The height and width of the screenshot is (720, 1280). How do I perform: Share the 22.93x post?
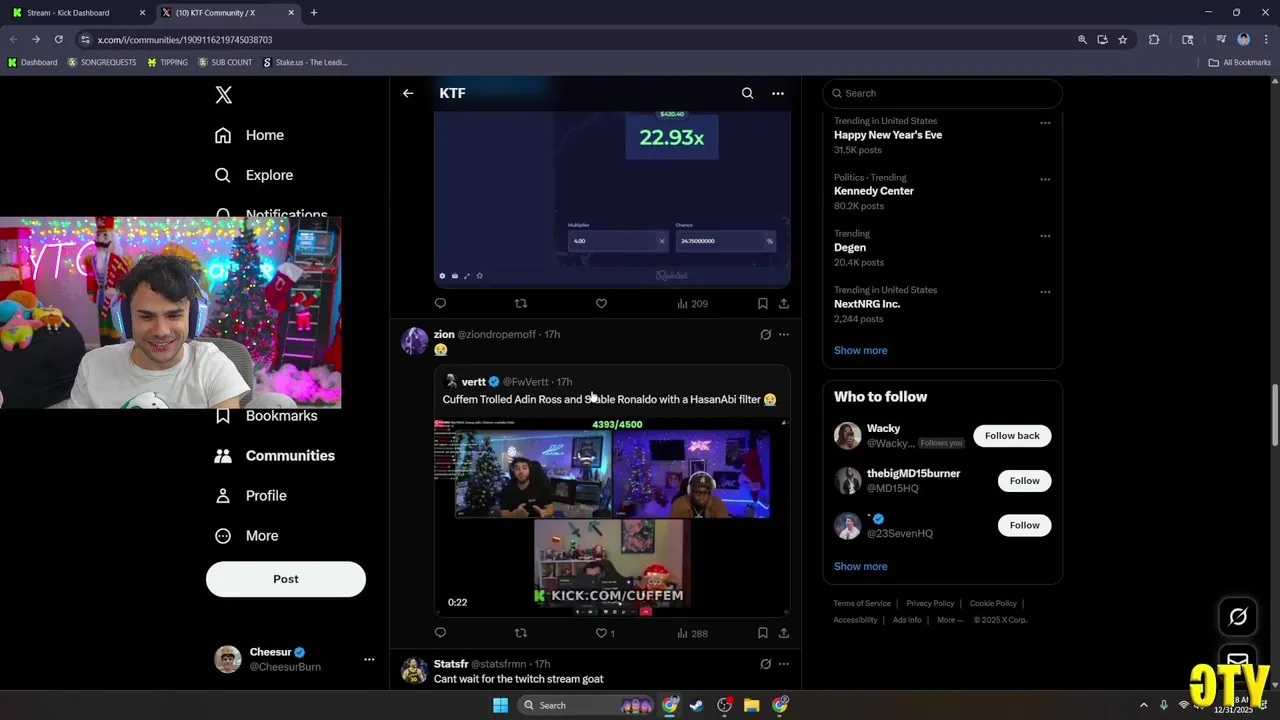pos(784,303)
